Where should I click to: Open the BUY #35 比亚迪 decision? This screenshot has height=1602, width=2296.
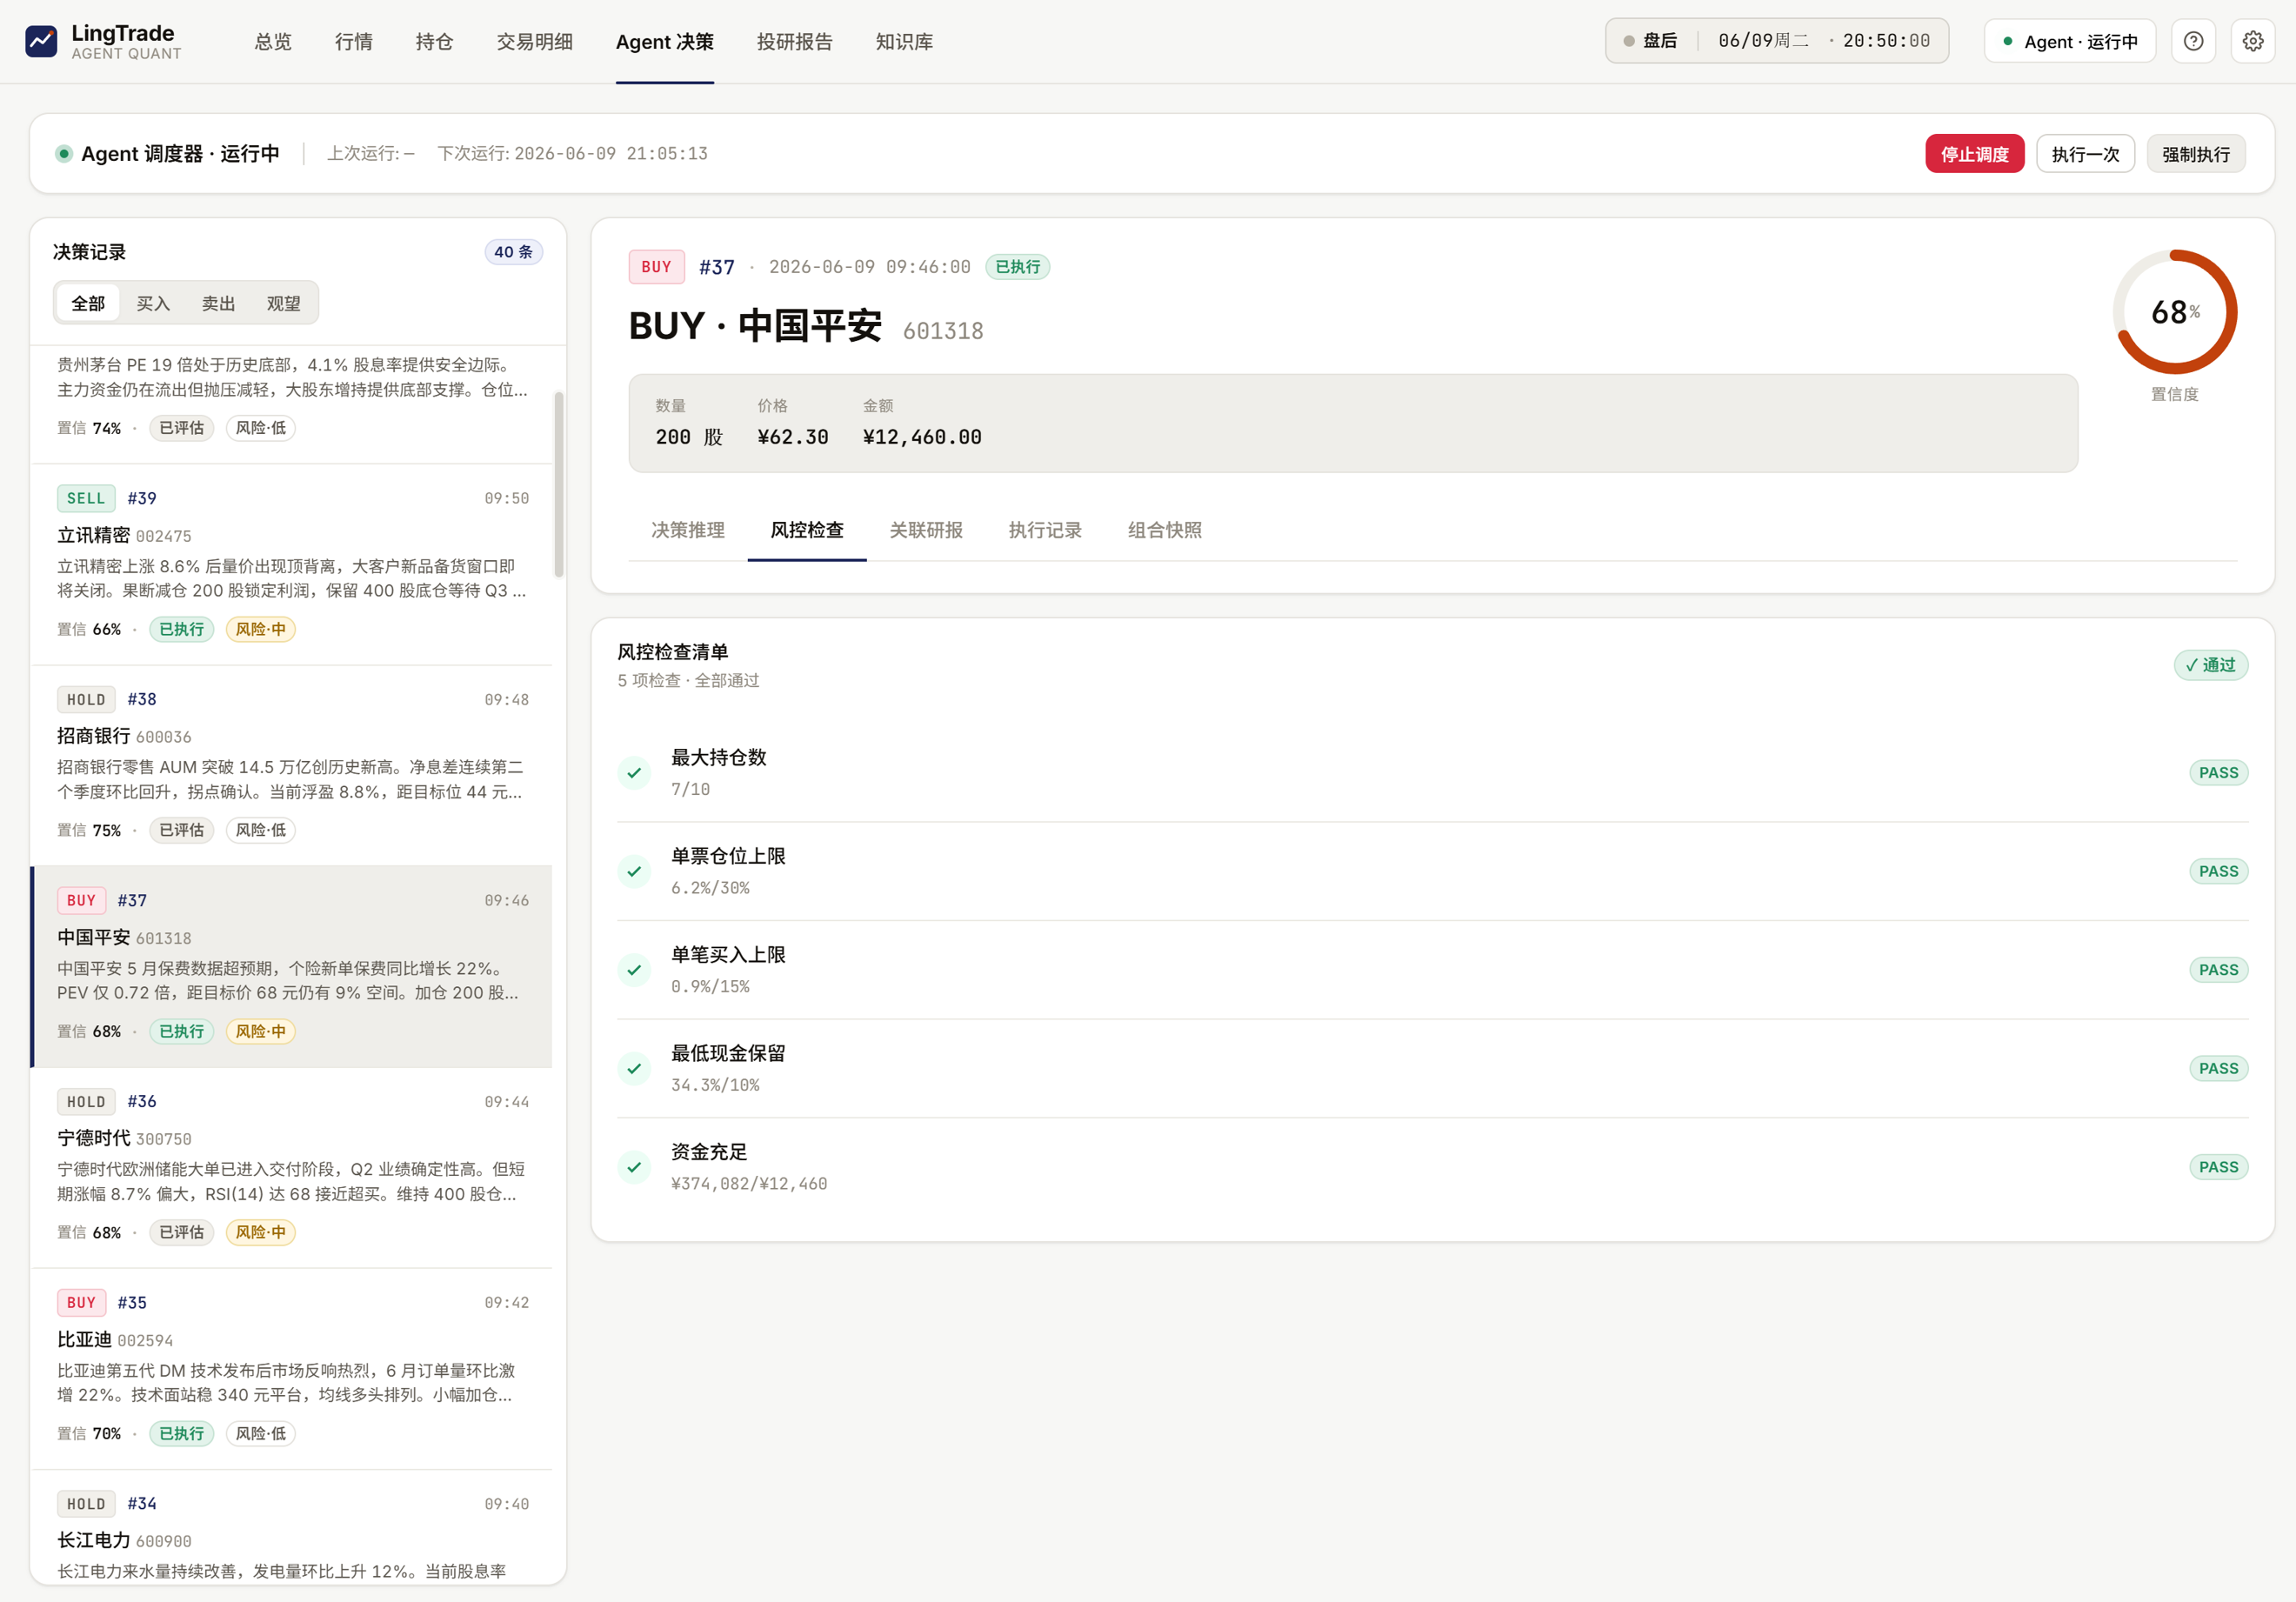(x=292, y=1369)
